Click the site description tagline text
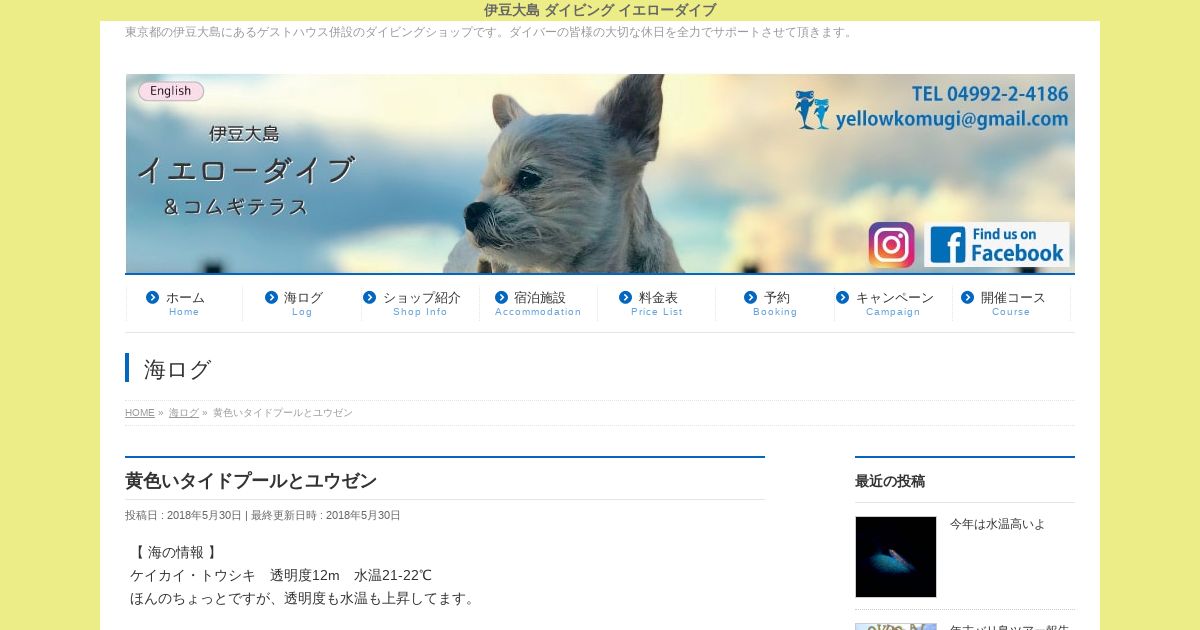The image size is (1200, 630). 491,32
